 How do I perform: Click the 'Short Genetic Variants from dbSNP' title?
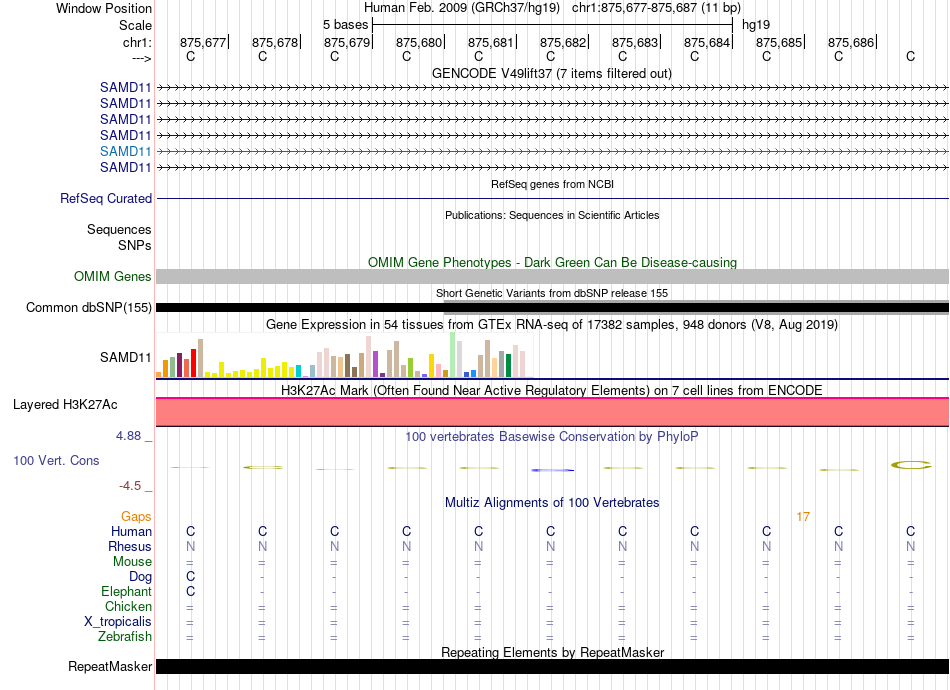coord(552,293)
